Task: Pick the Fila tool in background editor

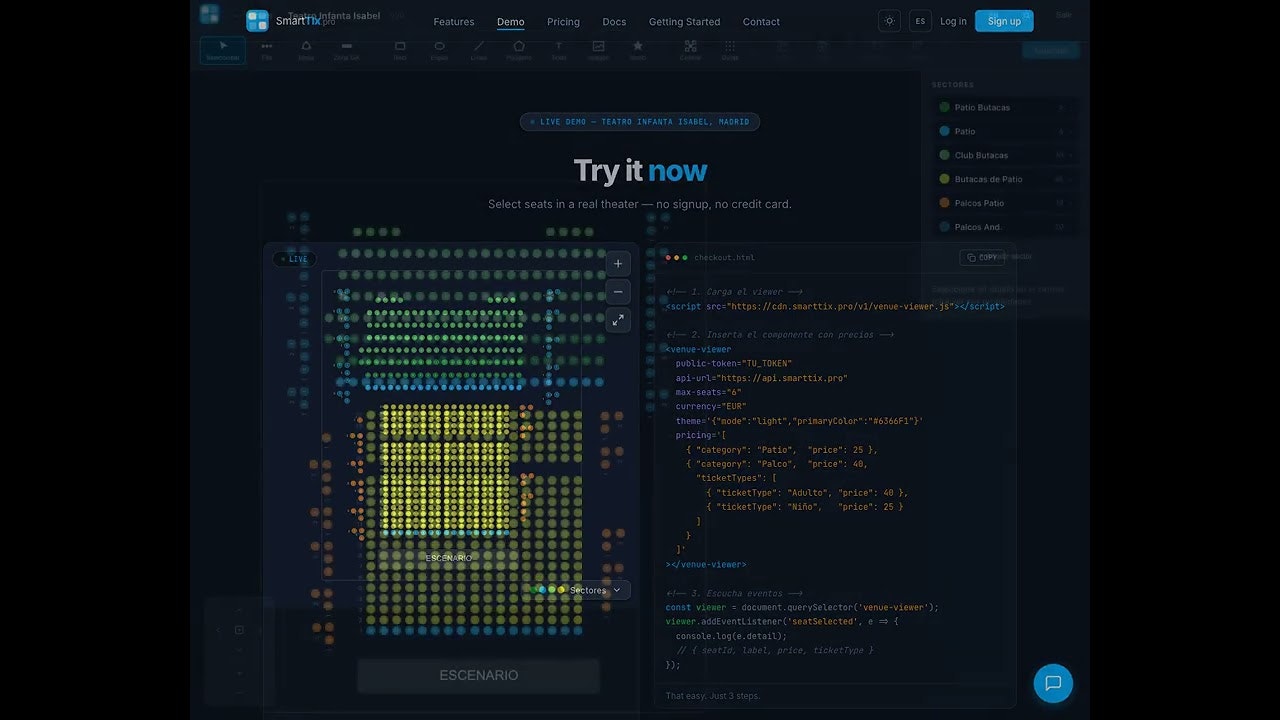Action: [x=267, y=50]
